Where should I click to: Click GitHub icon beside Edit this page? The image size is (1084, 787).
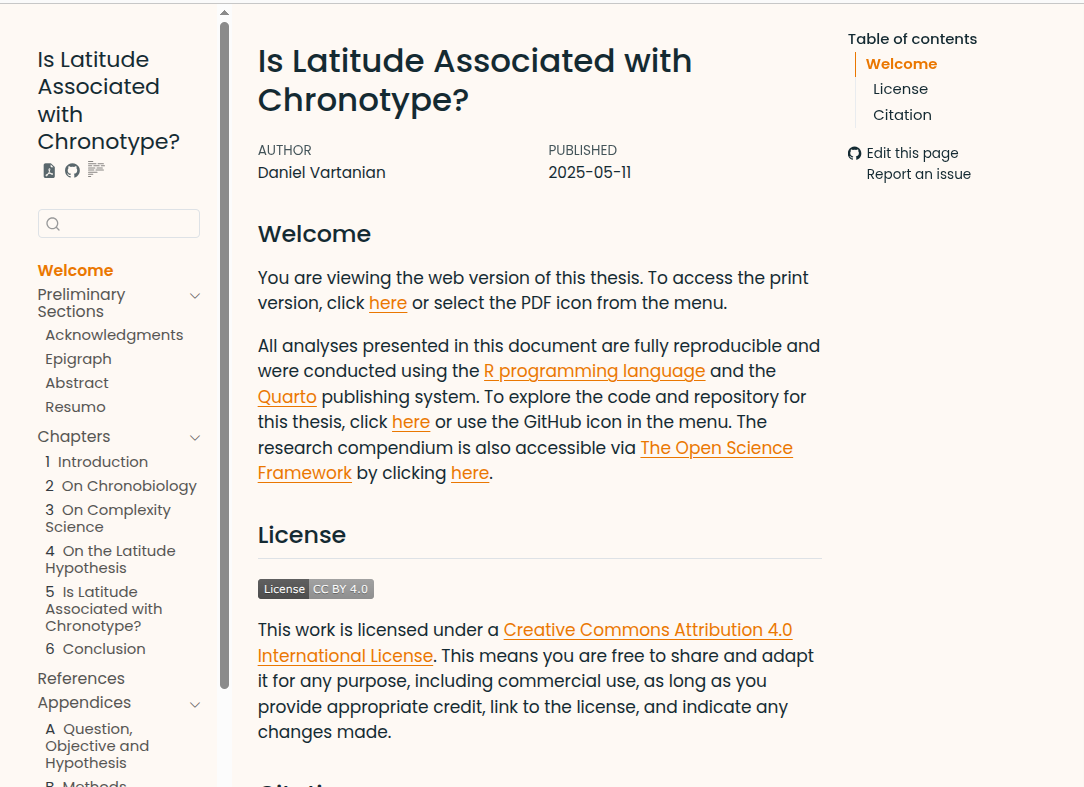(x=854, y=153)
